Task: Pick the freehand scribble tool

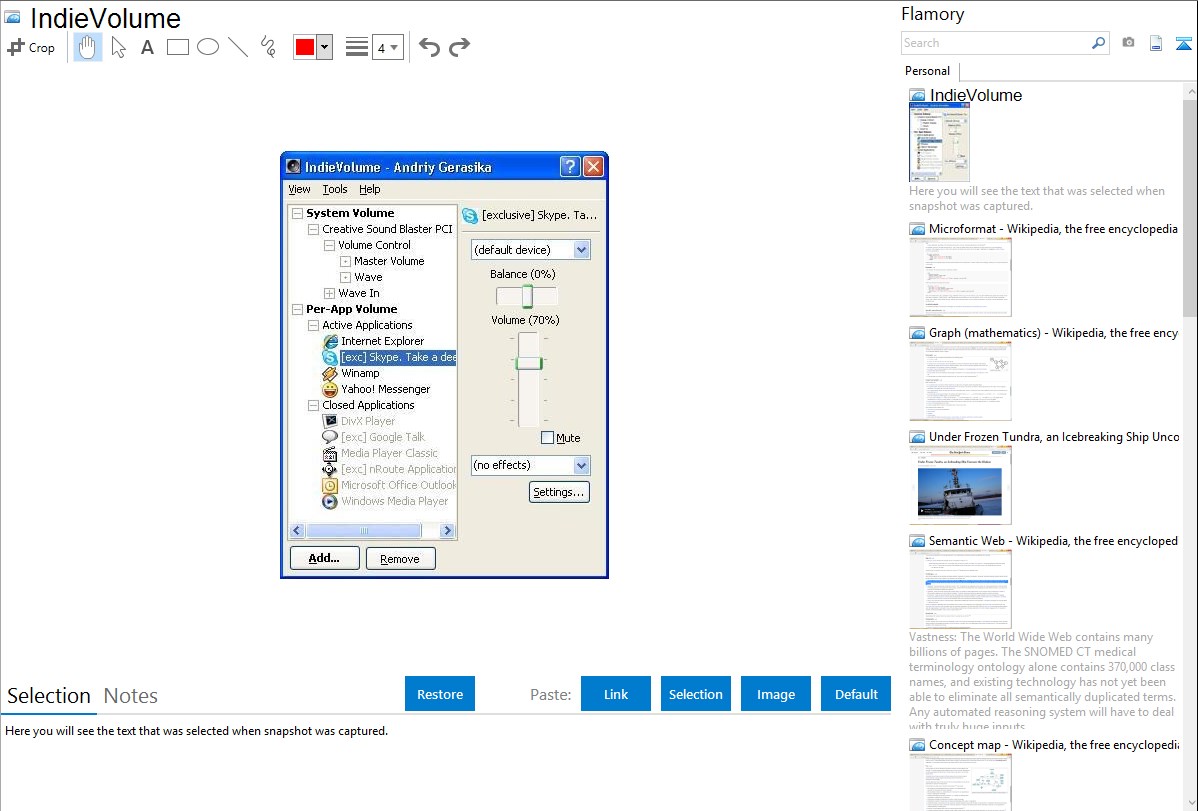Action: tap(268, 47)
